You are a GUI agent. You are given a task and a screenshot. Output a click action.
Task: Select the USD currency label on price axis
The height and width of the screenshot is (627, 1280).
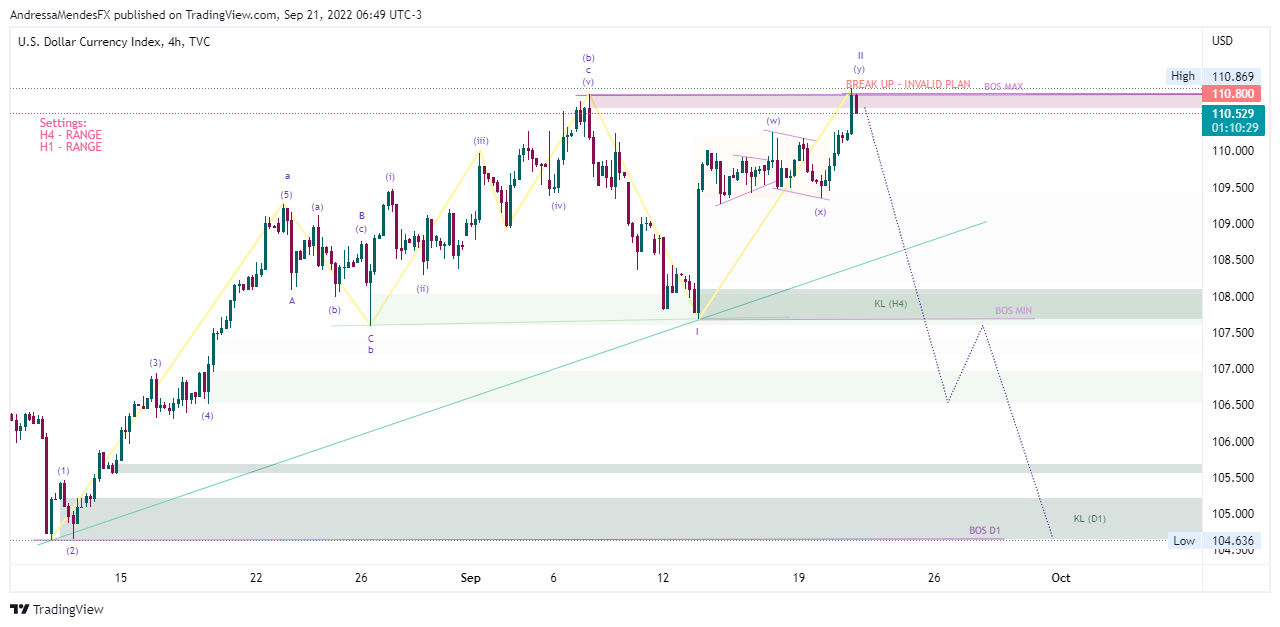pyautogui.click(x=1222, y=41)
